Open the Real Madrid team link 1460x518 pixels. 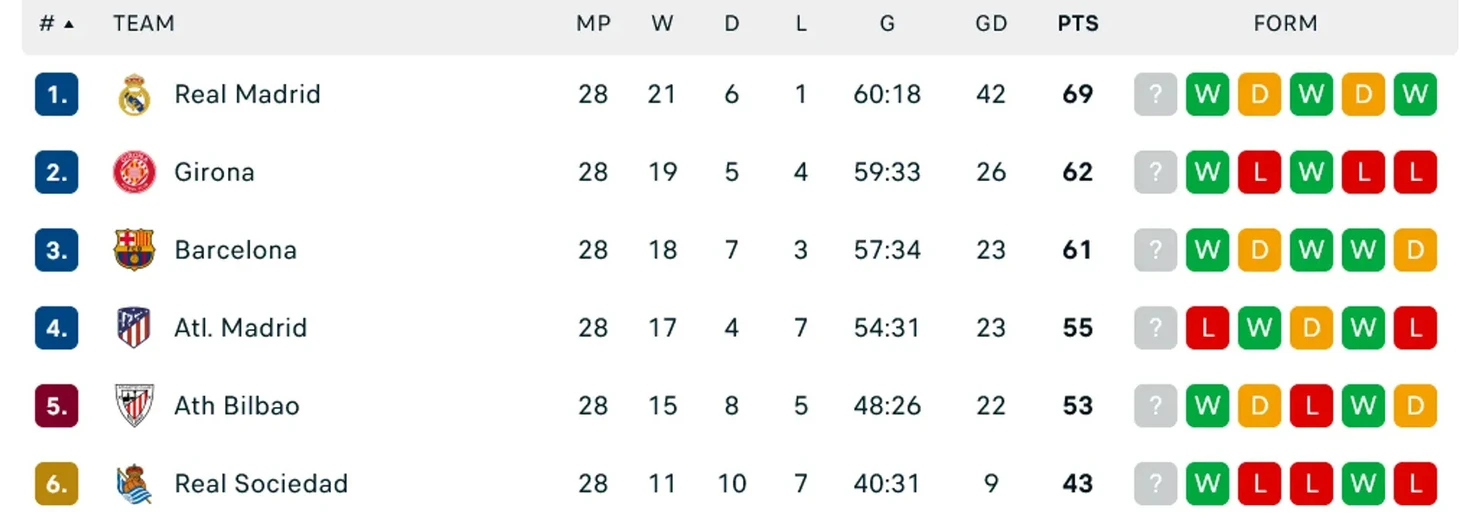pyautogui.click(x=247, y=95)
